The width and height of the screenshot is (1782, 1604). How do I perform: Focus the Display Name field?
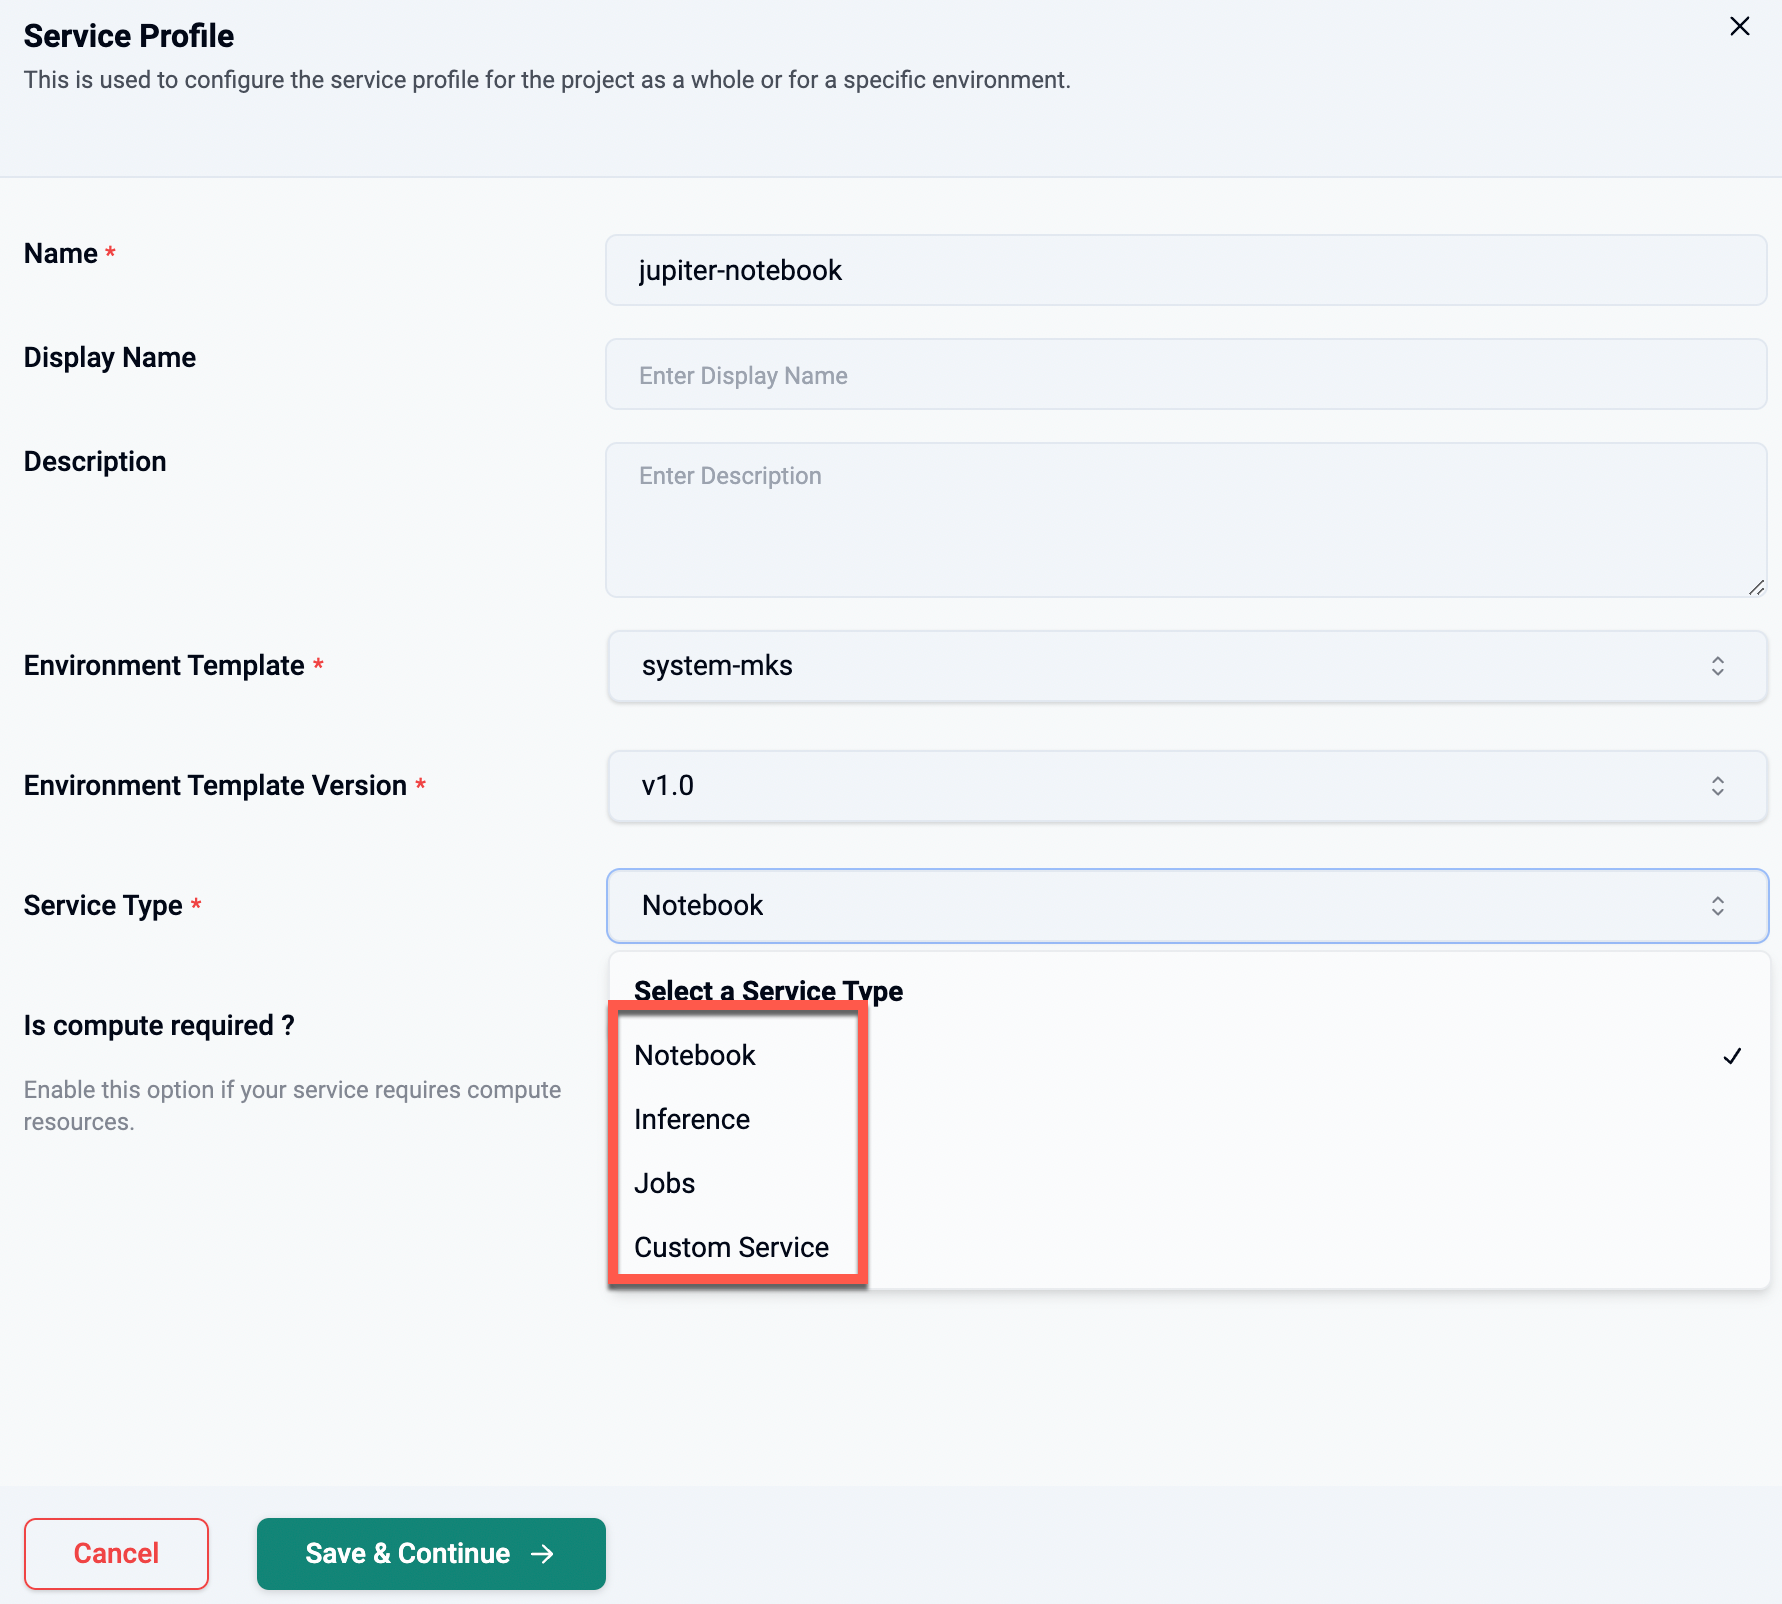coord(1186,374)
